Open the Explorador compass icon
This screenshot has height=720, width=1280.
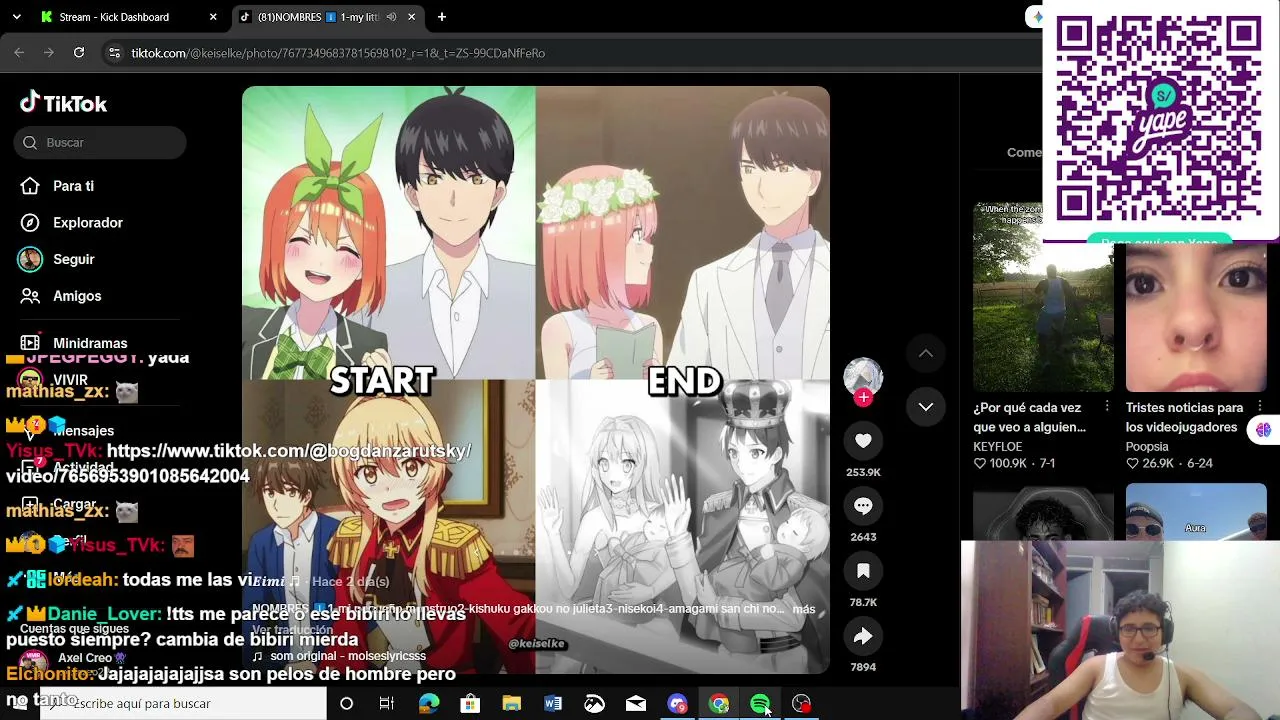[30, 223]
